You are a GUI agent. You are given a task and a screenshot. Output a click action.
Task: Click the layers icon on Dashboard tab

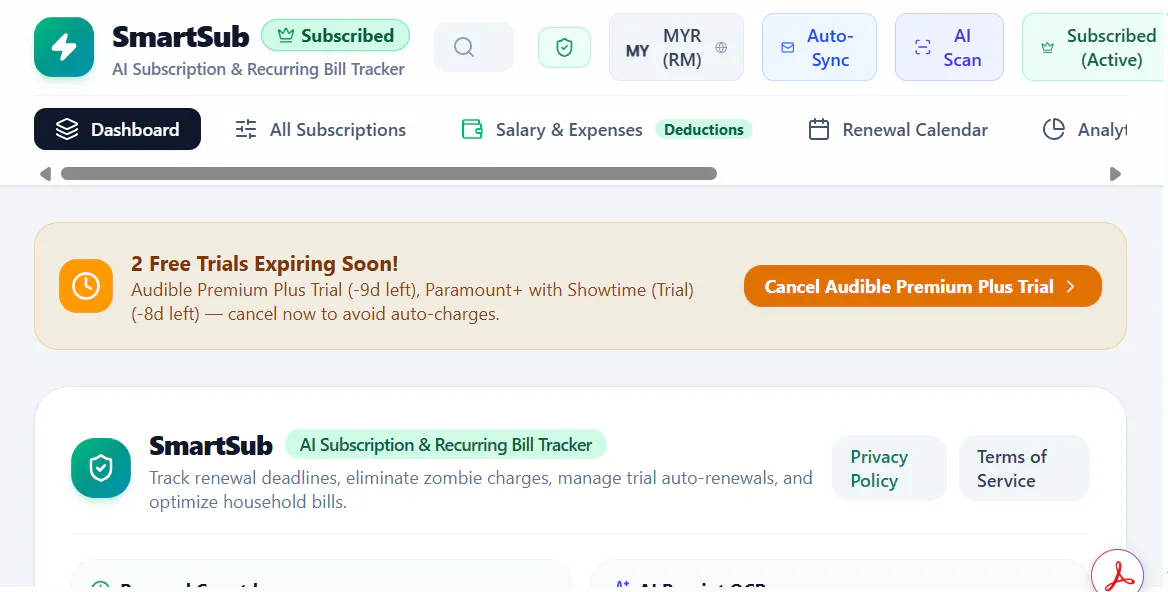coord(67,129)
